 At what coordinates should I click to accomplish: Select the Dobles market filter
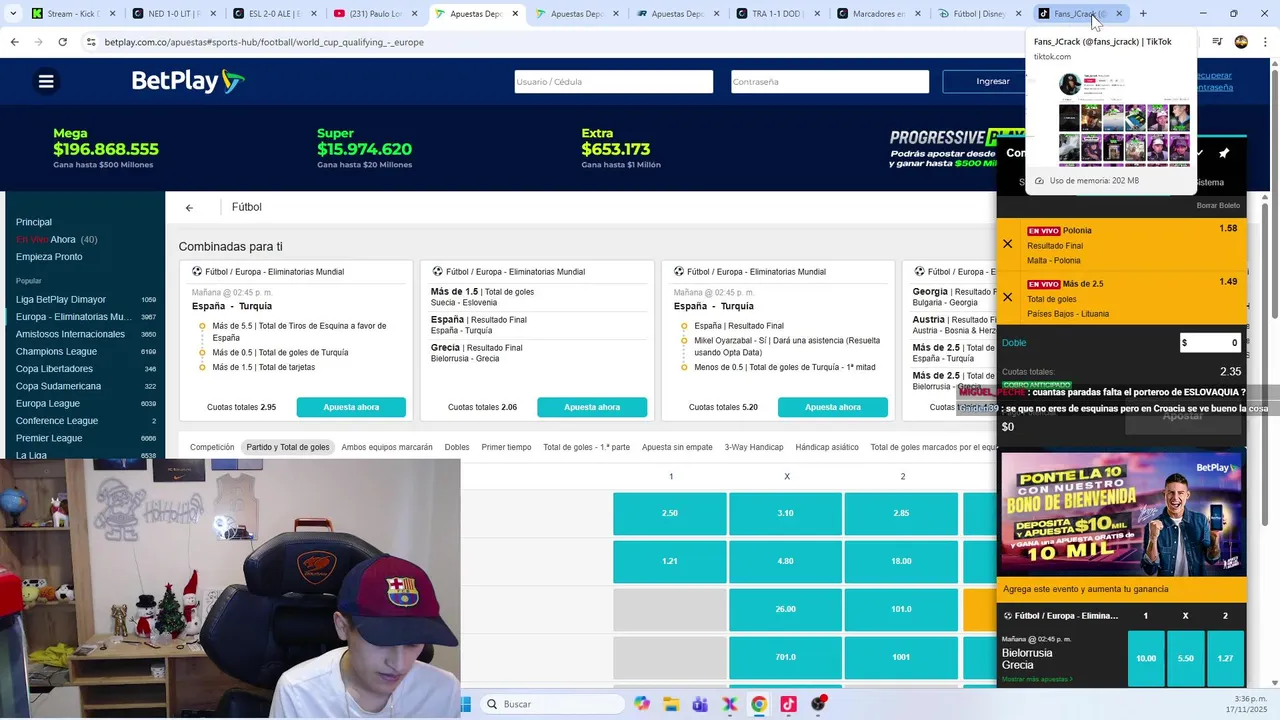pyautogui.click(x=457, y=447)
